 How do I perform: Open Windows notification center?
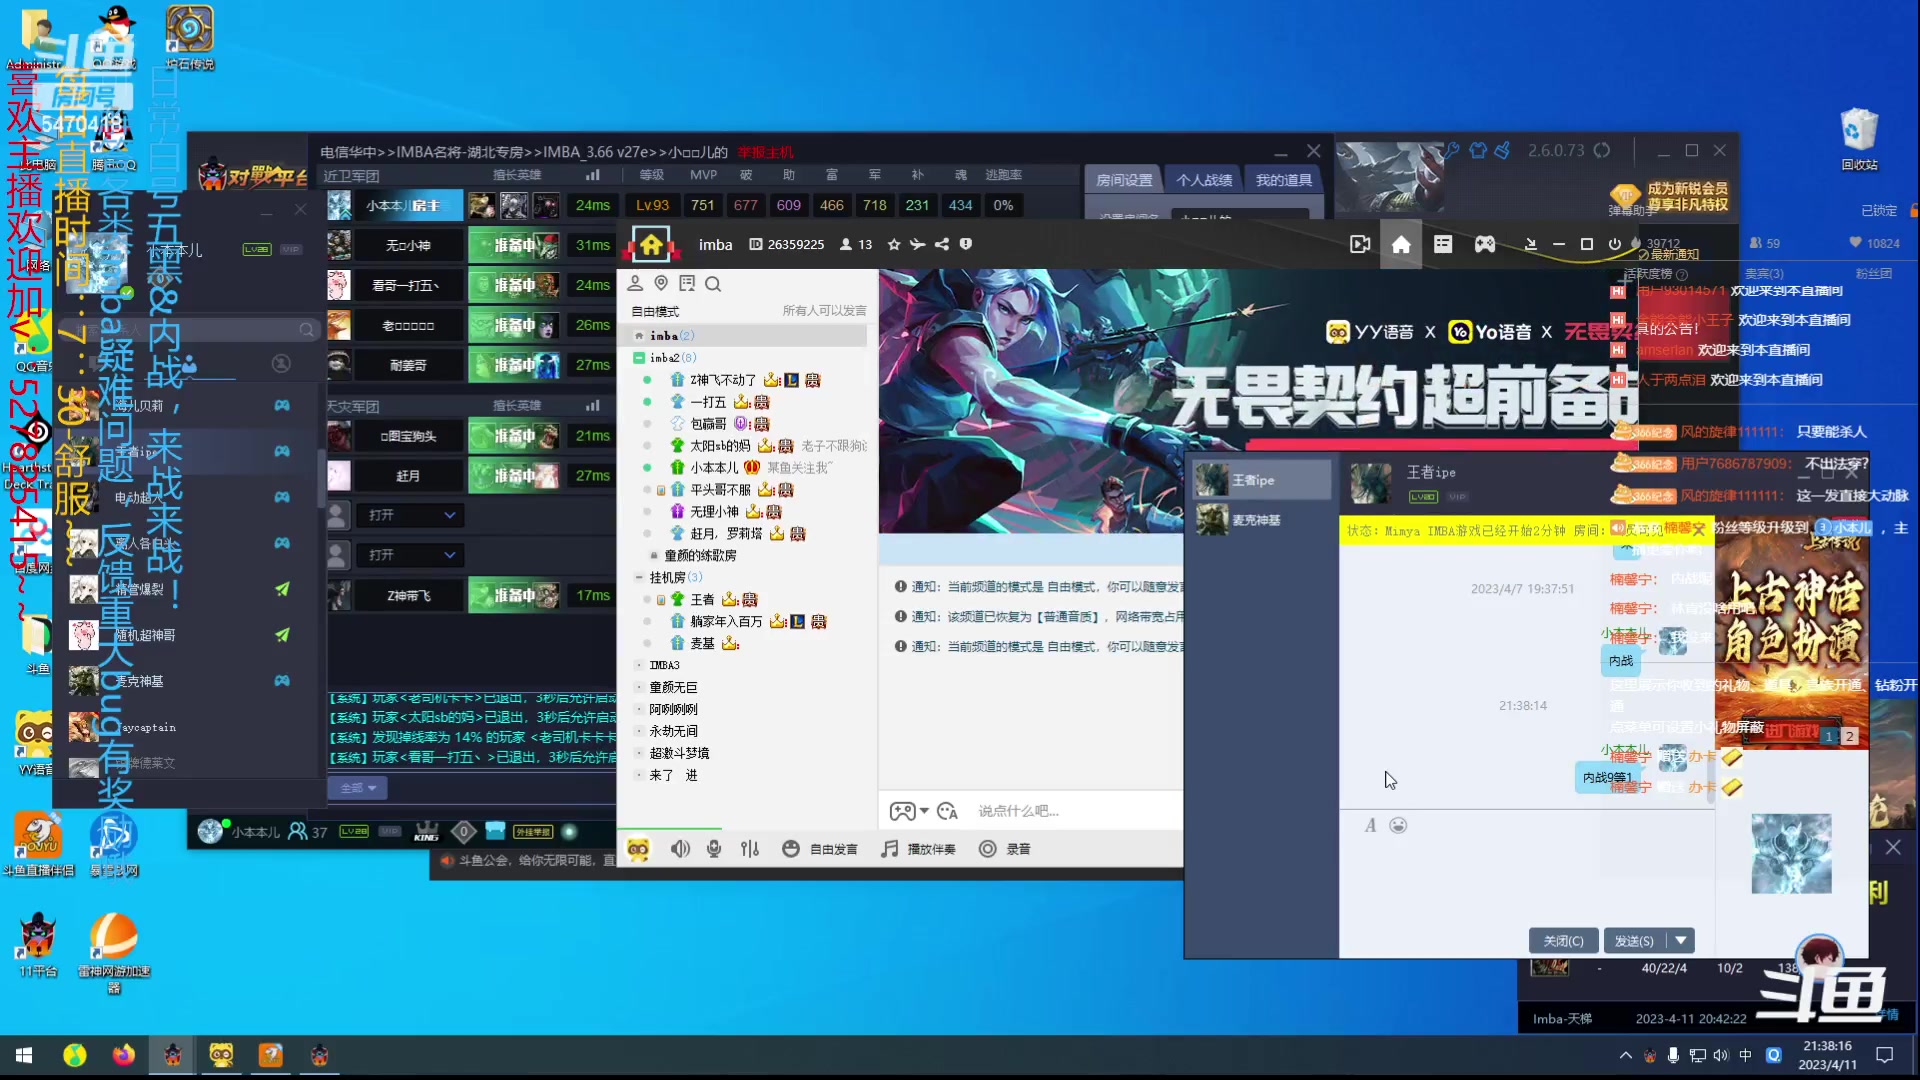(1885, 1055)
